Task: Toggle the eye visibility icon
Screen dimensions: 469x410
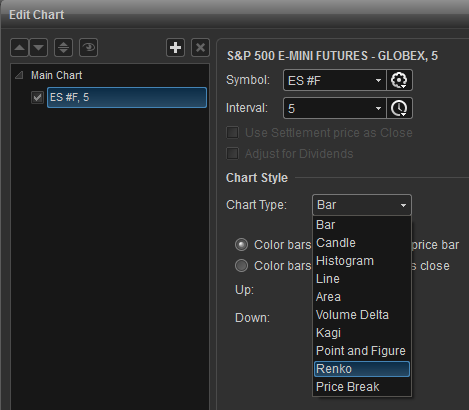Action: point(88,48)
